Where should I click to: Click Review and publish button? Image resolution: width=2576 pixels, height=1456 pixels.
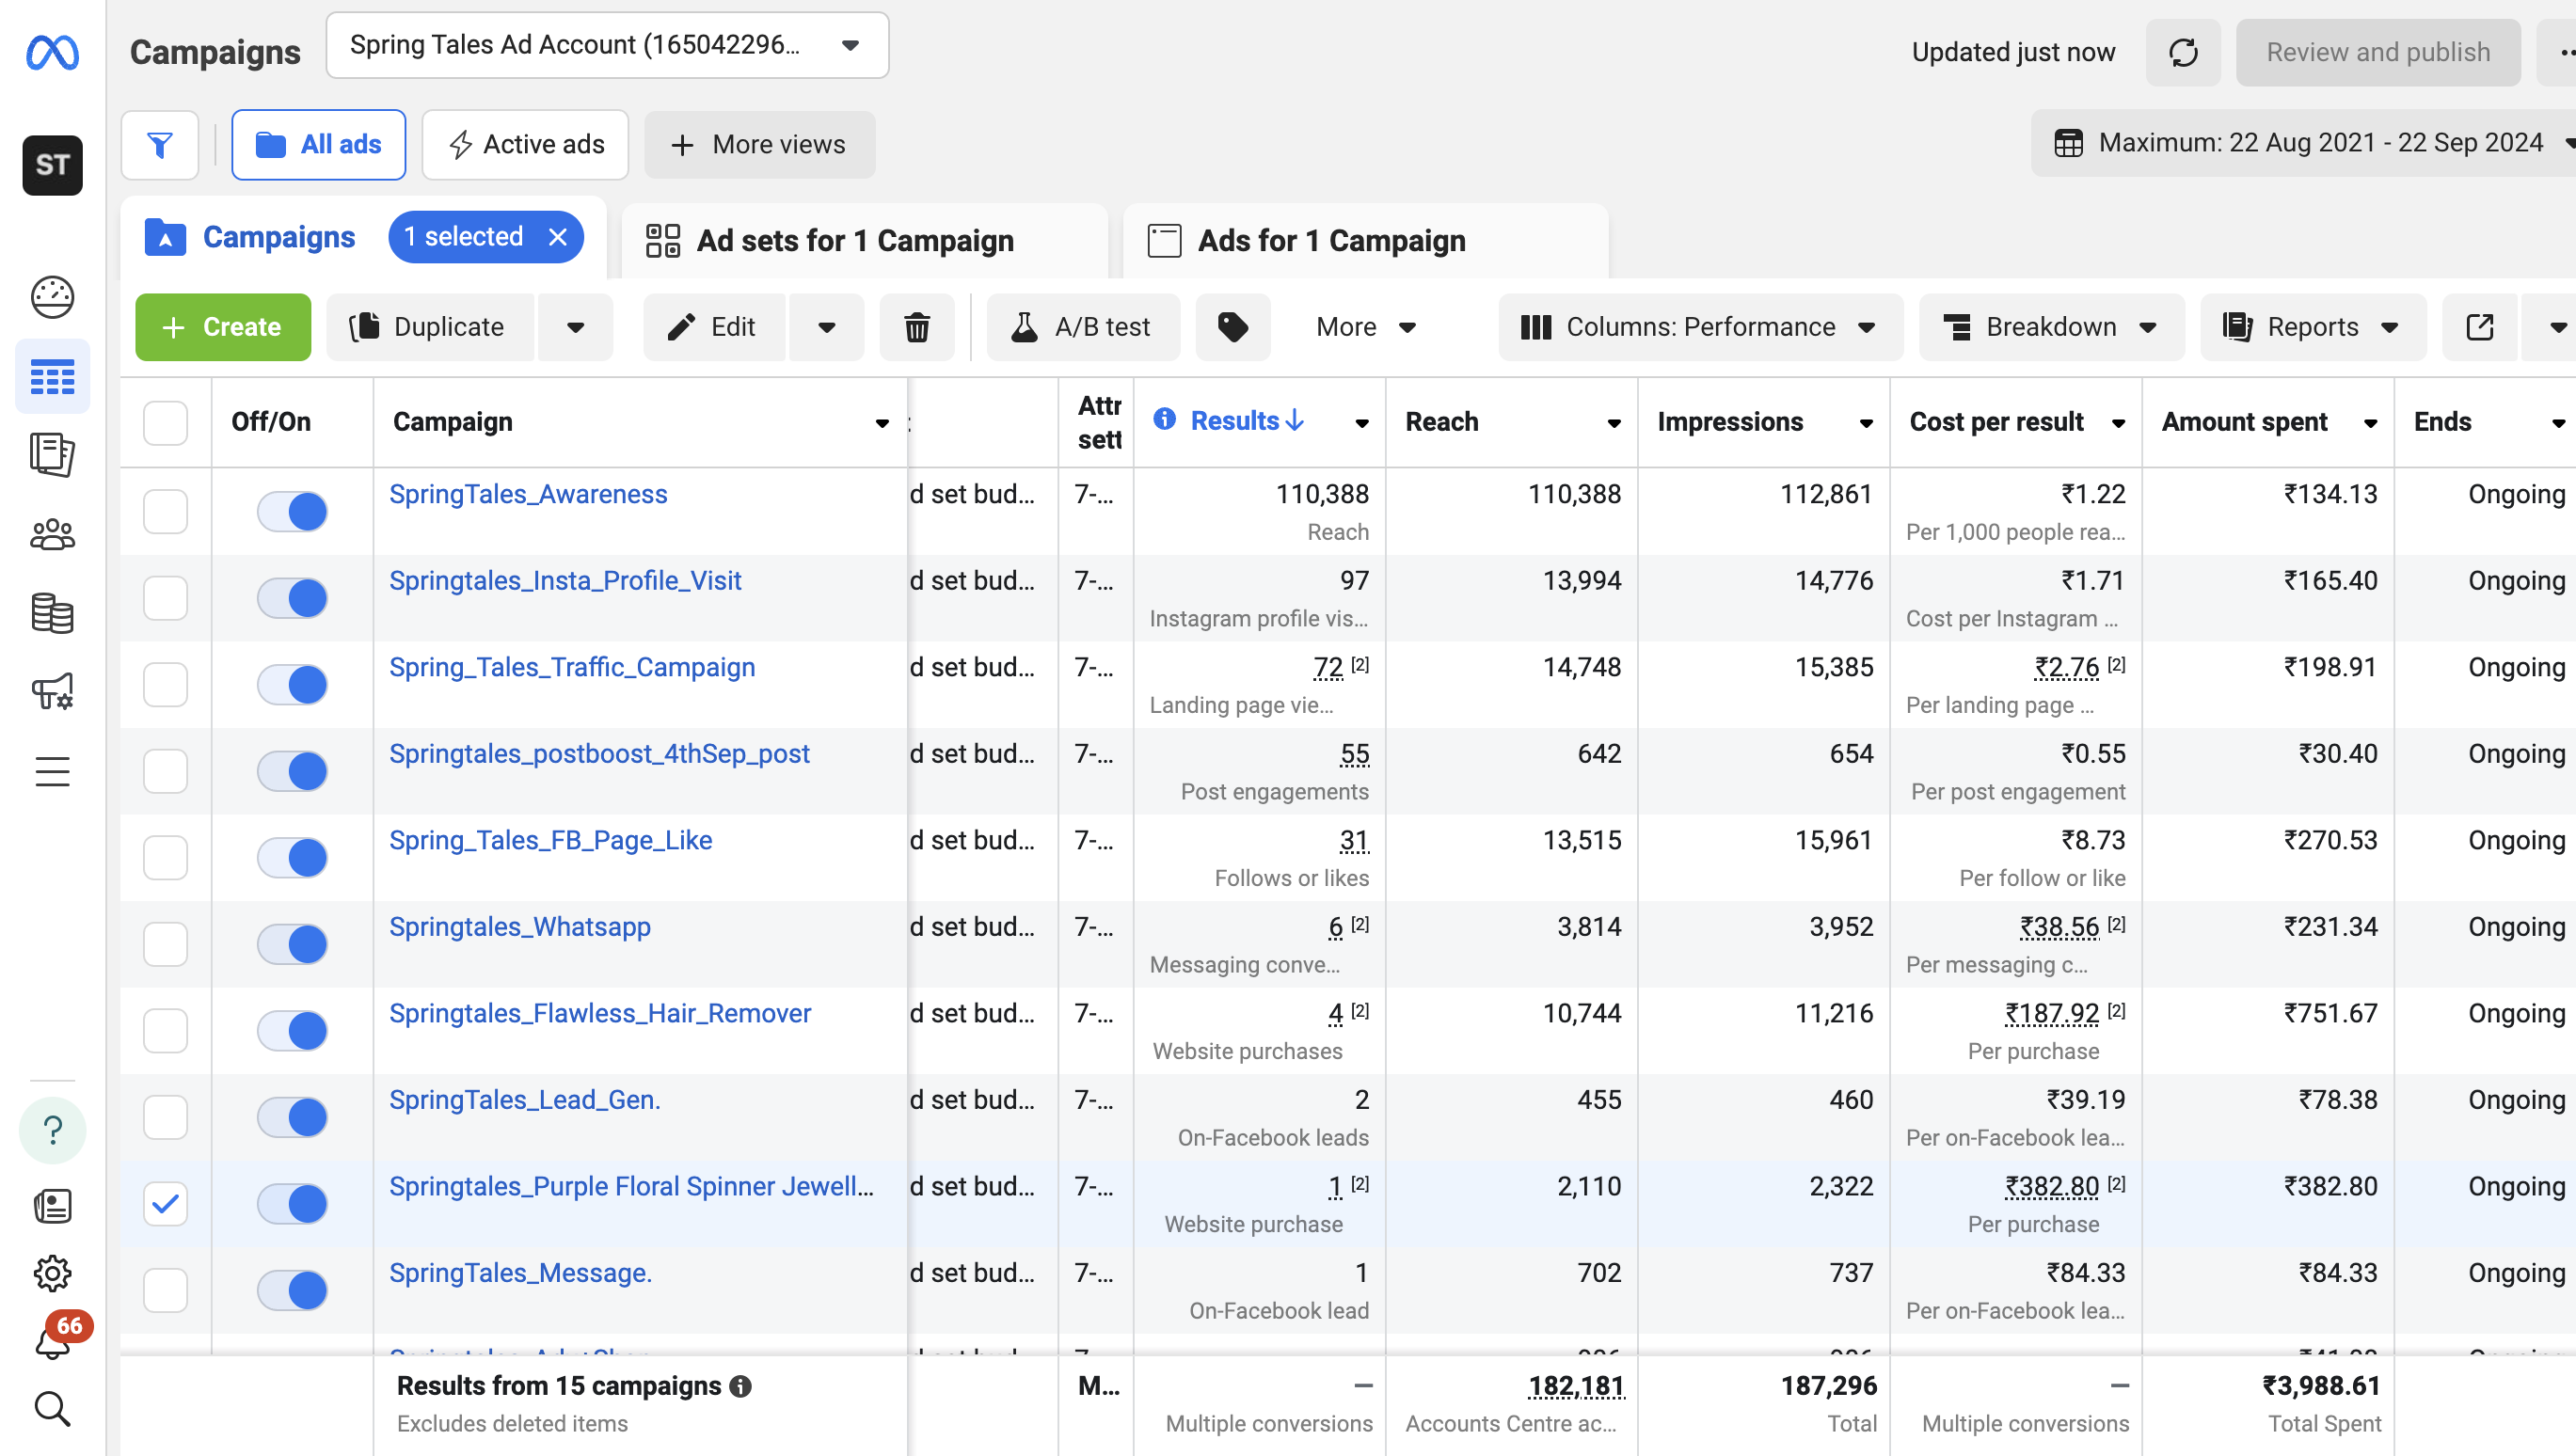point(2378,52)
